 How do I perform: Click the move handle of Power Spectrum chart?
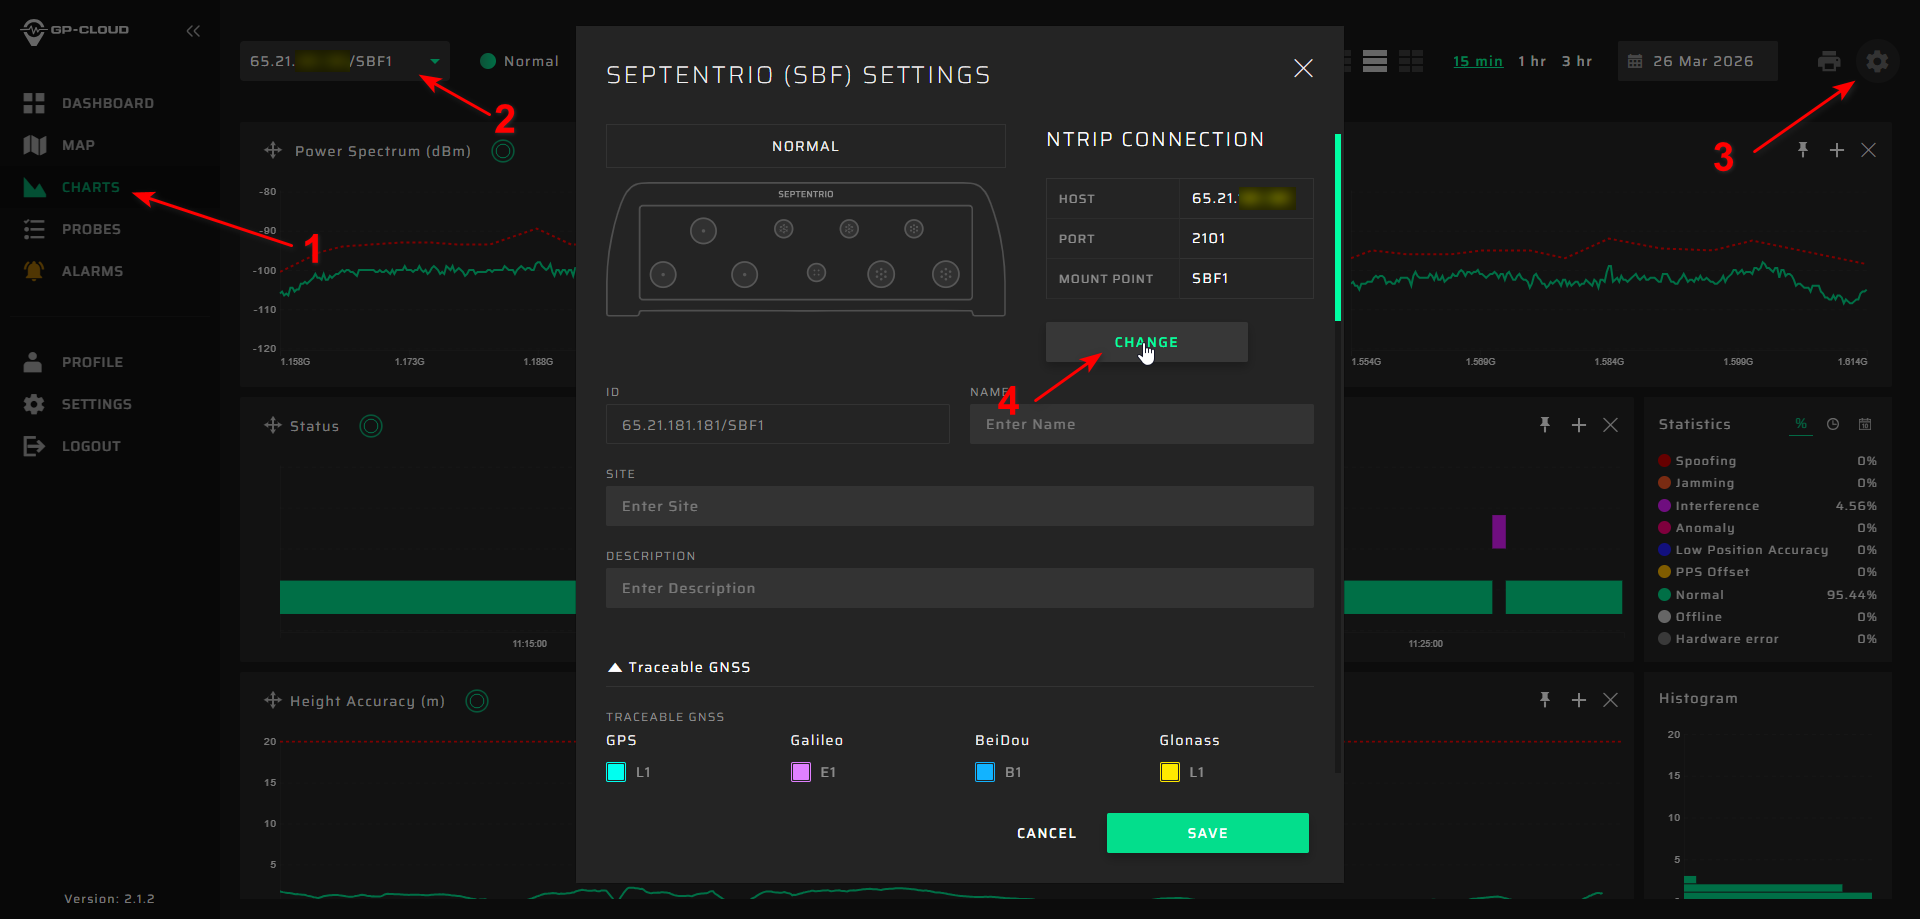pyautogui.click(x=273, y=150)
